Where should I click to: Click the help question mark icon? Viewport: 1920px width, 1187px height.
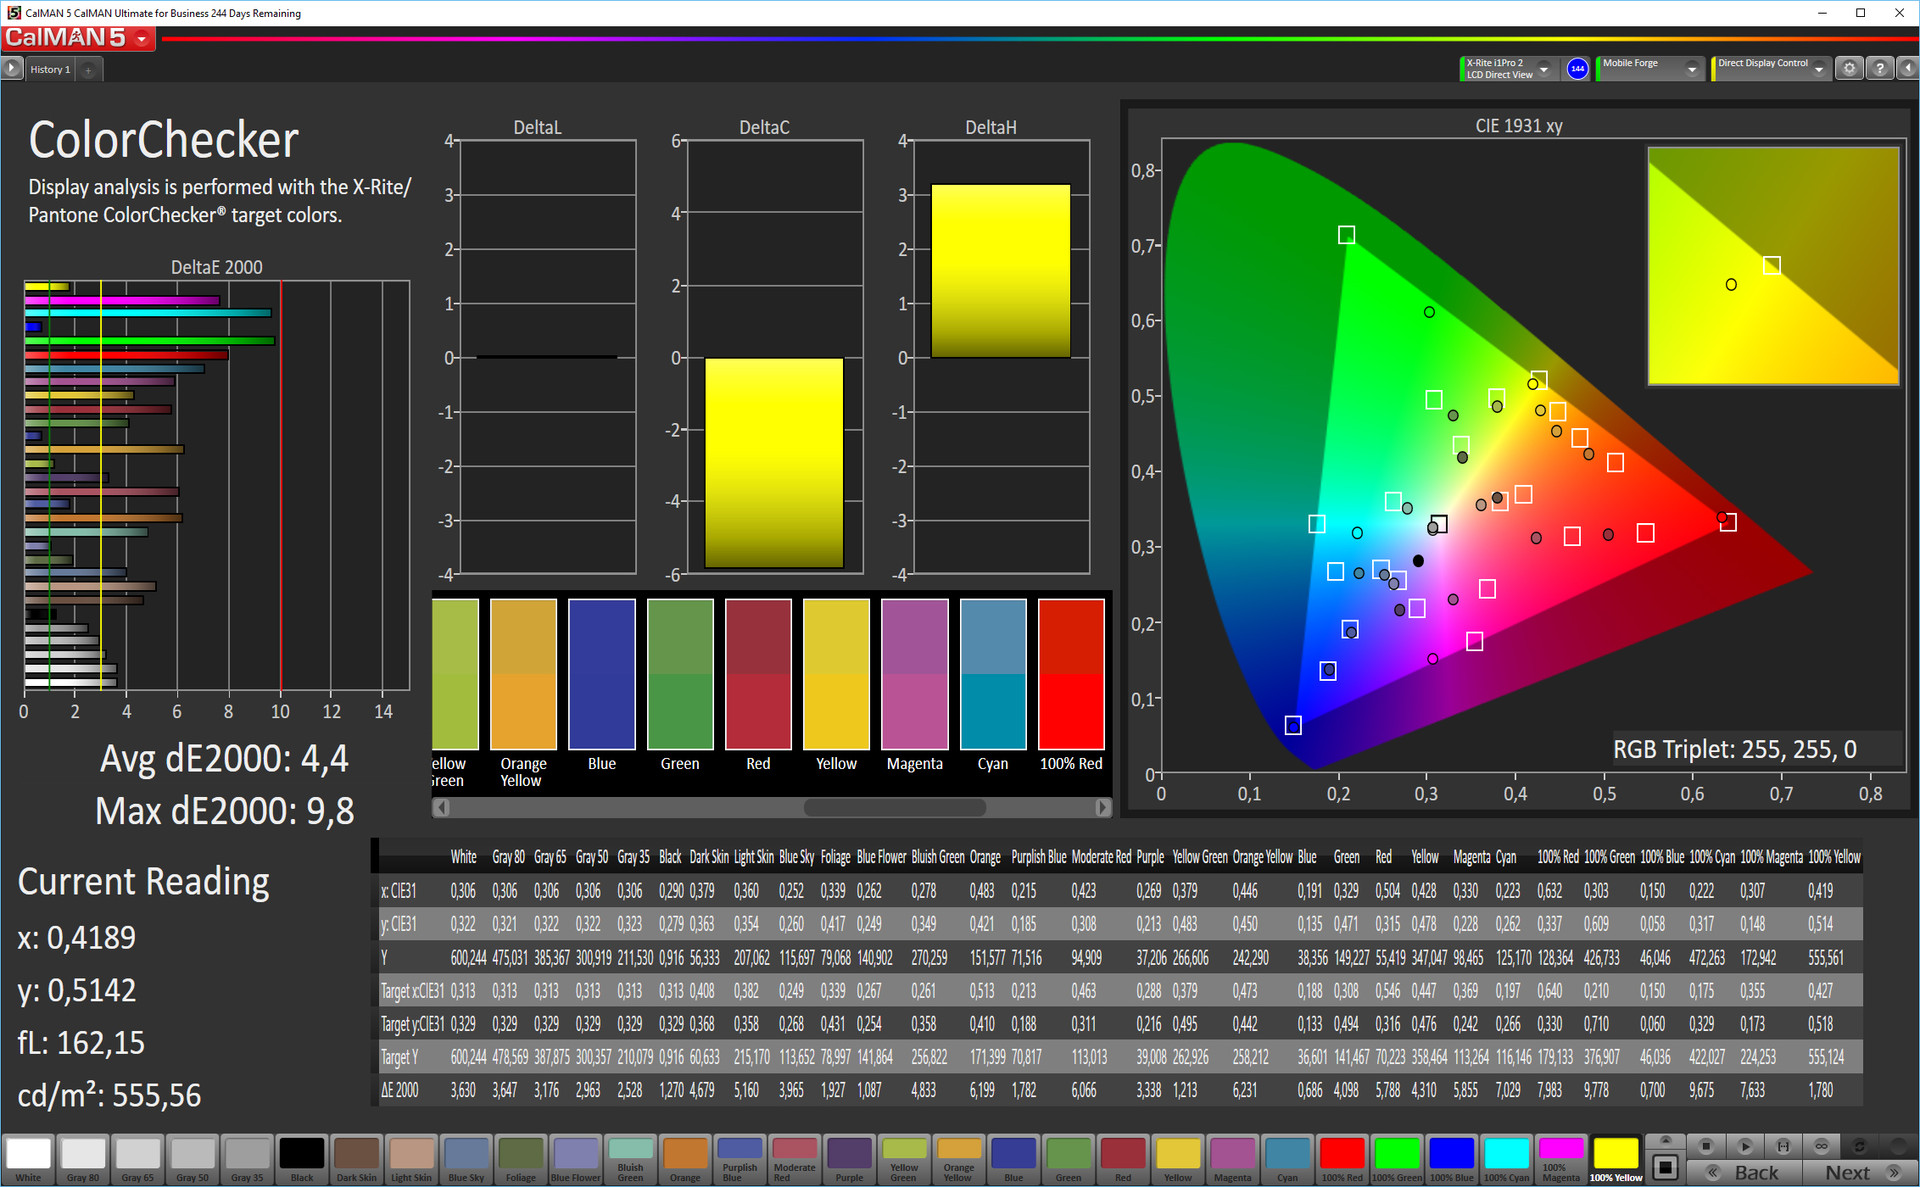[1880, 69]
